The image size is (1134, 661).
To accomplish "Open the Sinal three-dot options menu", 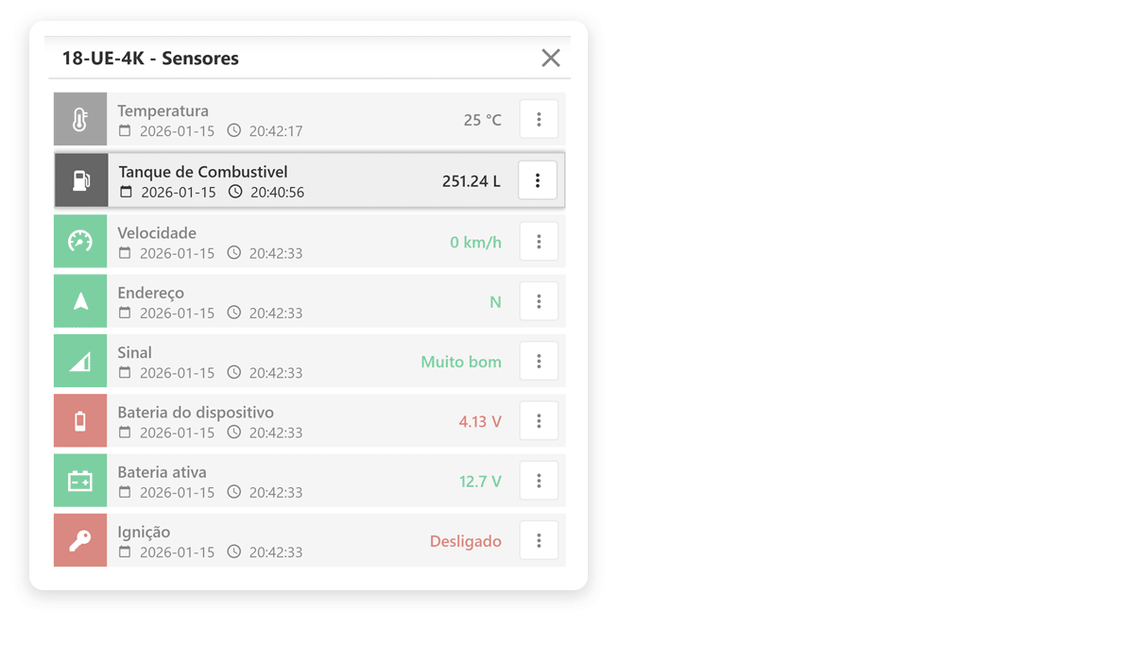I will pos(539,361).
